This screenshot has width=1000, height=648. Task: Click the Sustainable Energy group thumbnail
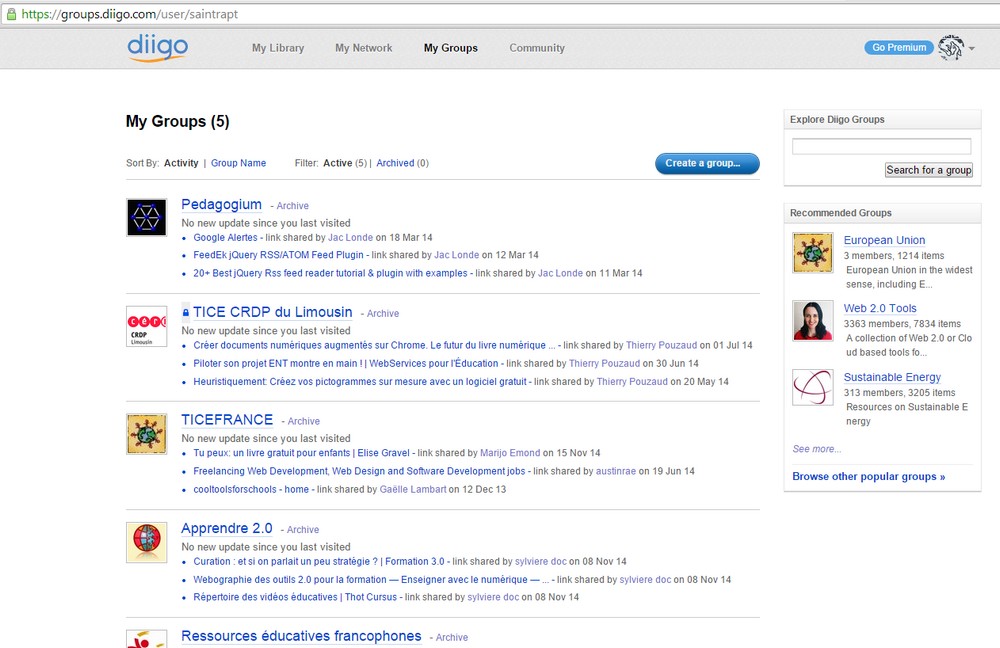(812, 387)
